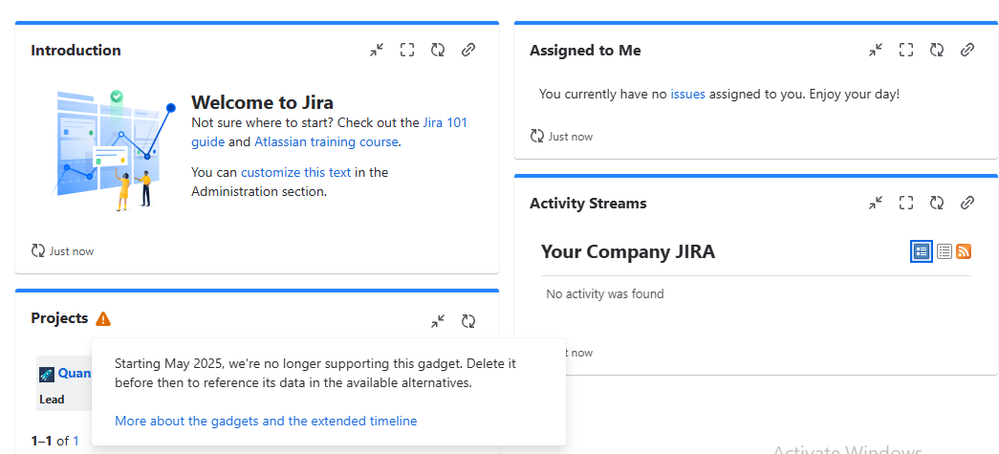This screenshot has width=999, height=454.
Task: Copy link of Activity Streams gadget
Action: coord(967,202)
